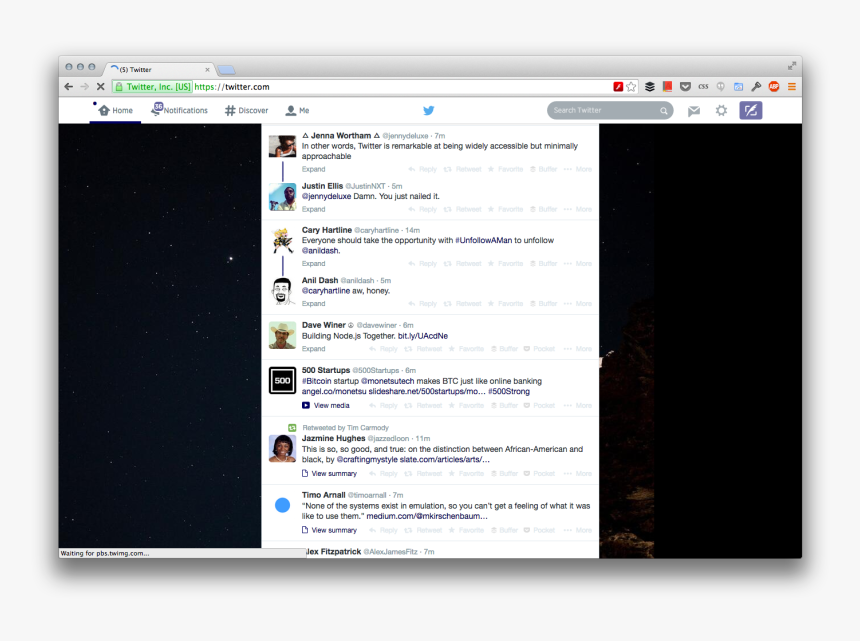The image size is (860, 641).
Task: Open Jenna Wortham's avatar
Action: 282,146
